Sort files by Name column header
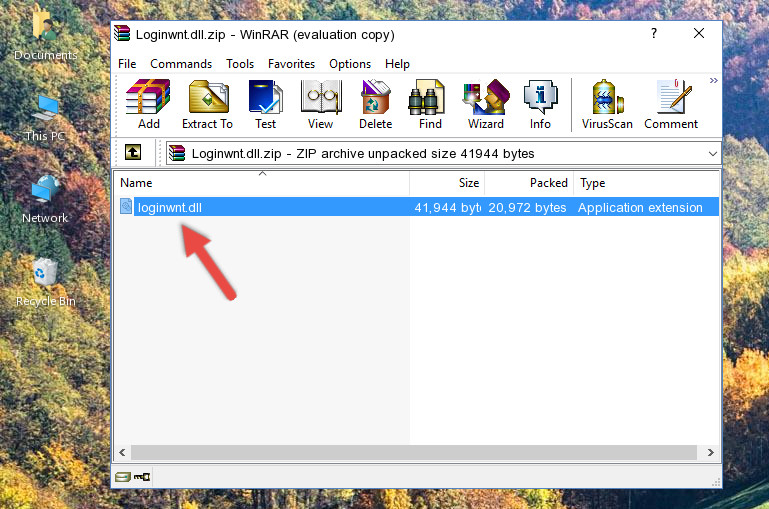769x509 pixels. 260,183
